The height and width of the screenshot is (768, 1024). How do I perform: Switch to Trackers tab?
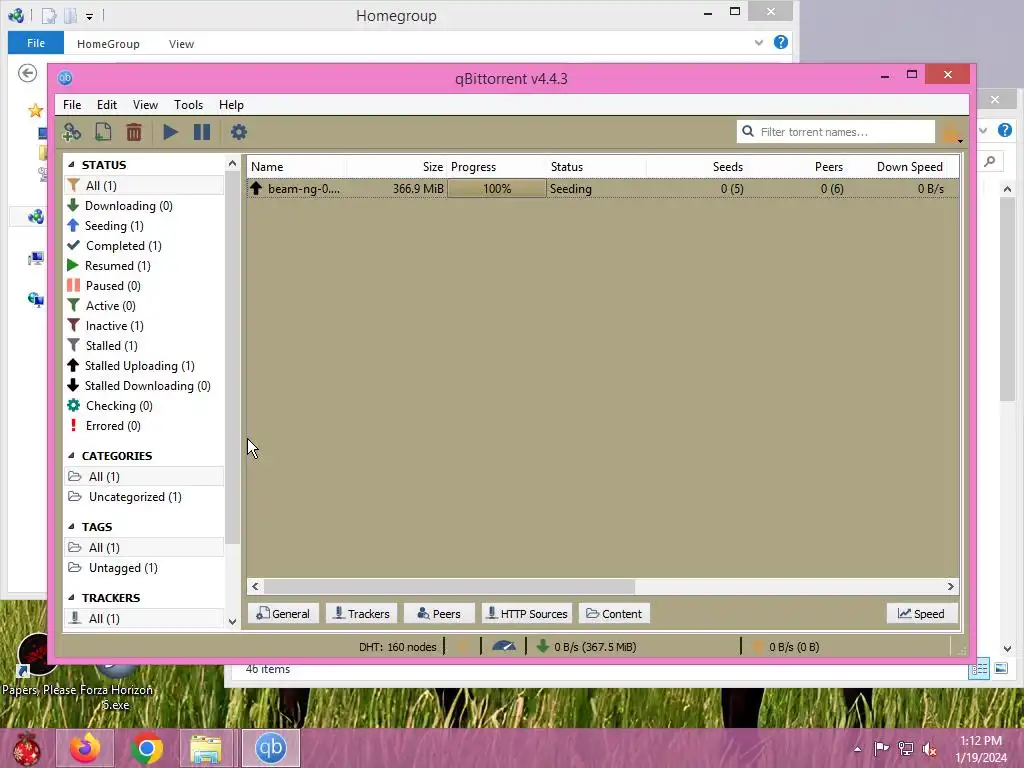point(362,614)
